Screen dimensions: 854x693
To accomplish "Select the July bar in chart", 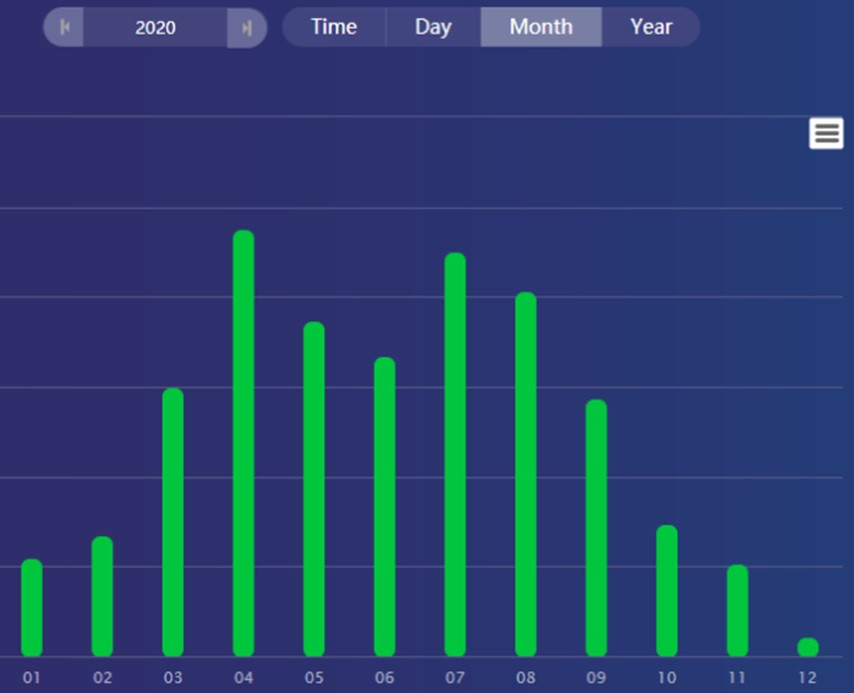I will point(455,455).
